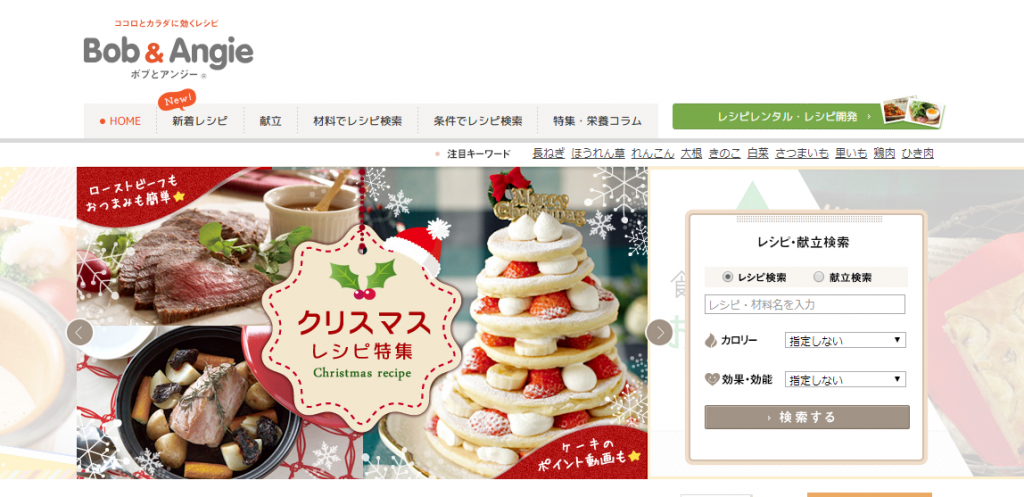The height and width of the screenshot is (497, 1024).
Task: Click the 検索する button
Action: pyautogui.click(x=807, y=417)
